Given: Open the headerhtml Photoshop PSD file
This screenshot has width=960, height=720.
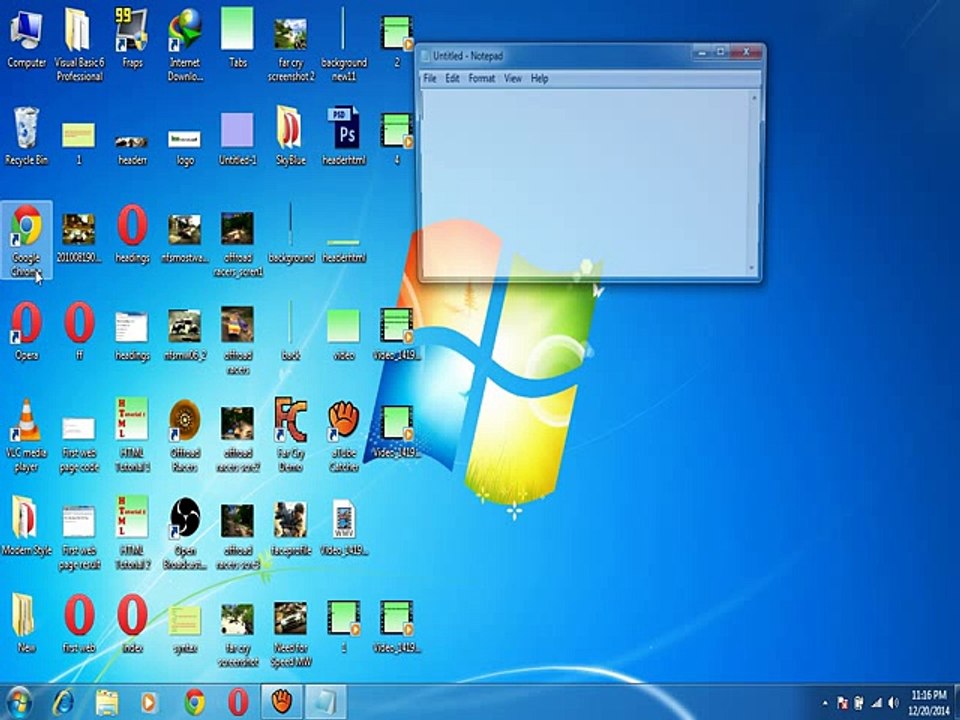Looking at the screenshot, I should click(x=343, y=136).
